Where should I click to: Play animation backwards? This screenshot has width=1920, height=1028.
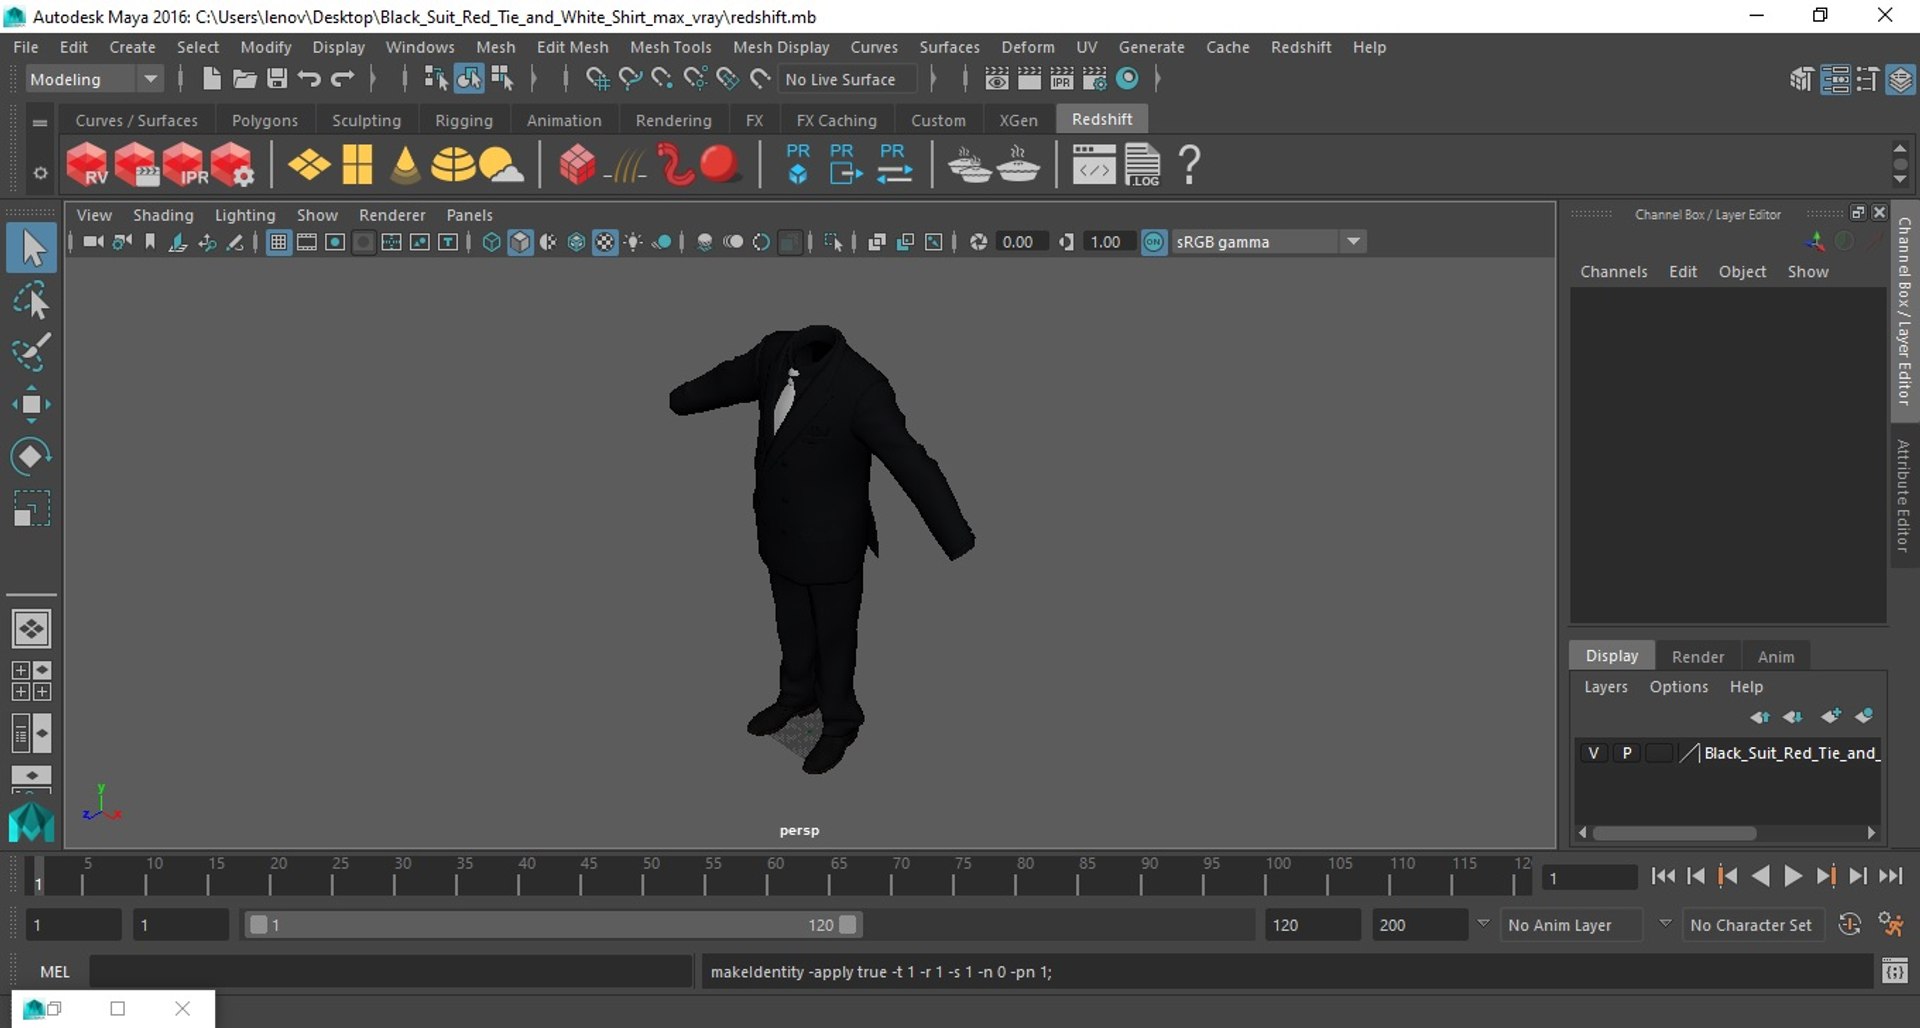click(1761, 876)
